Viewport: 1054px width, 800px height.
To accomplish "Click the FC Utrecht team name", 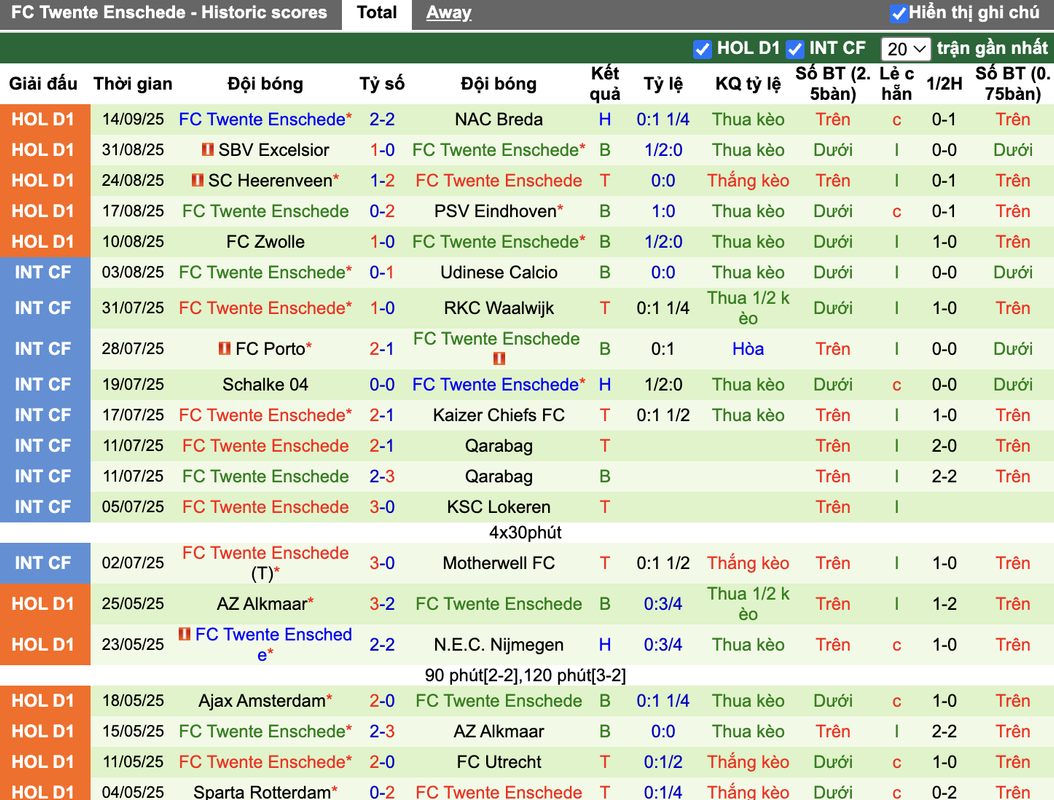I will (499, 762).
